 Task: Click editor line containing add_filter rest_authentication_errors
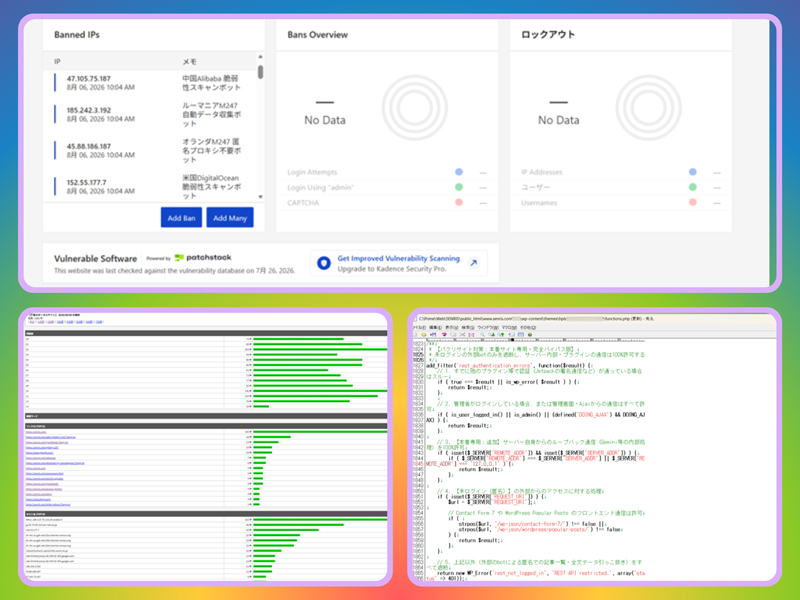click(510, 365)
